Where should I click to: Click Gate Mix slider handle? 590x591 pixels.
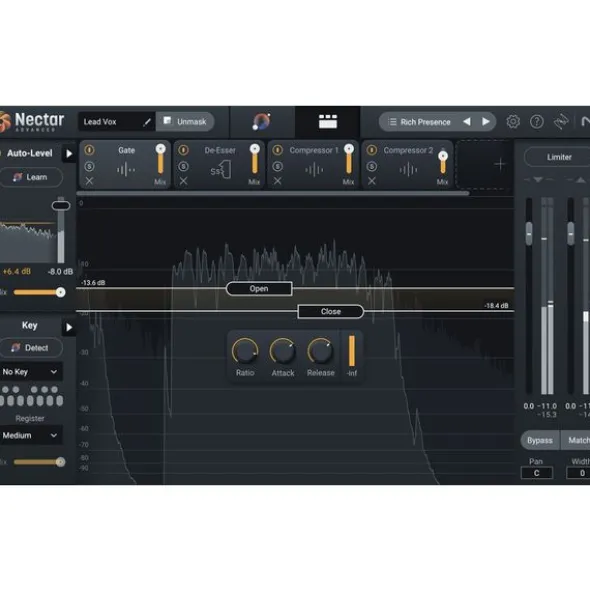click(x=161, y=149)
